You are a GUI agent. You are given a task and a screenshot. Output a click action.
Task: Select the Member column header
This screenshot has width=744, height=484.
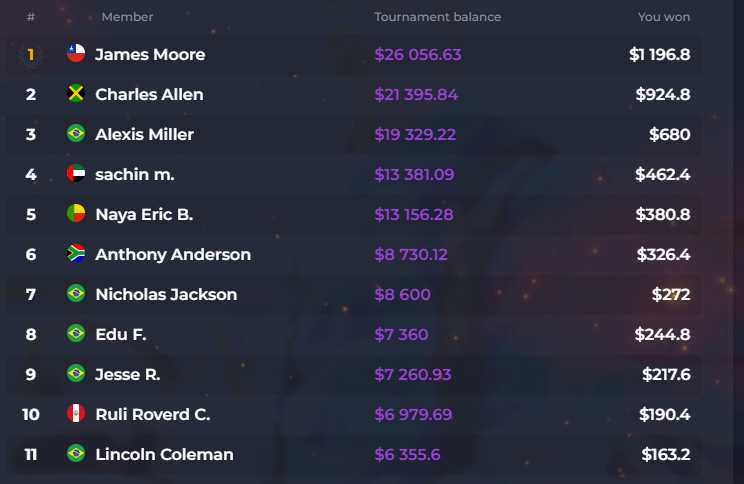(127, 17)
